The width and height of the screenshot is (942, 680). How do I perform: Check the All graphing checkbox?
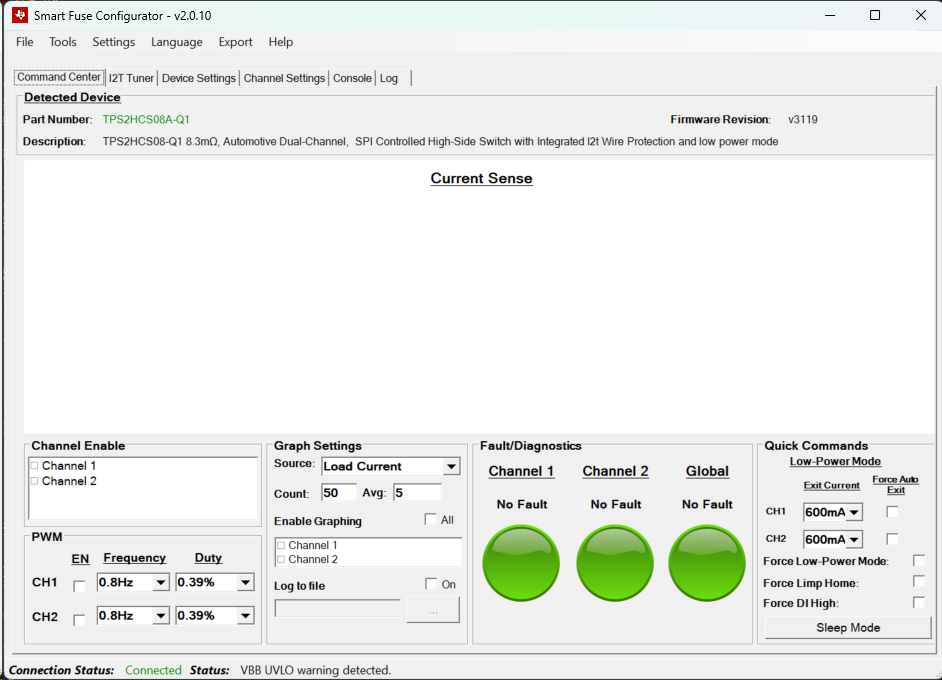(430, 520)
